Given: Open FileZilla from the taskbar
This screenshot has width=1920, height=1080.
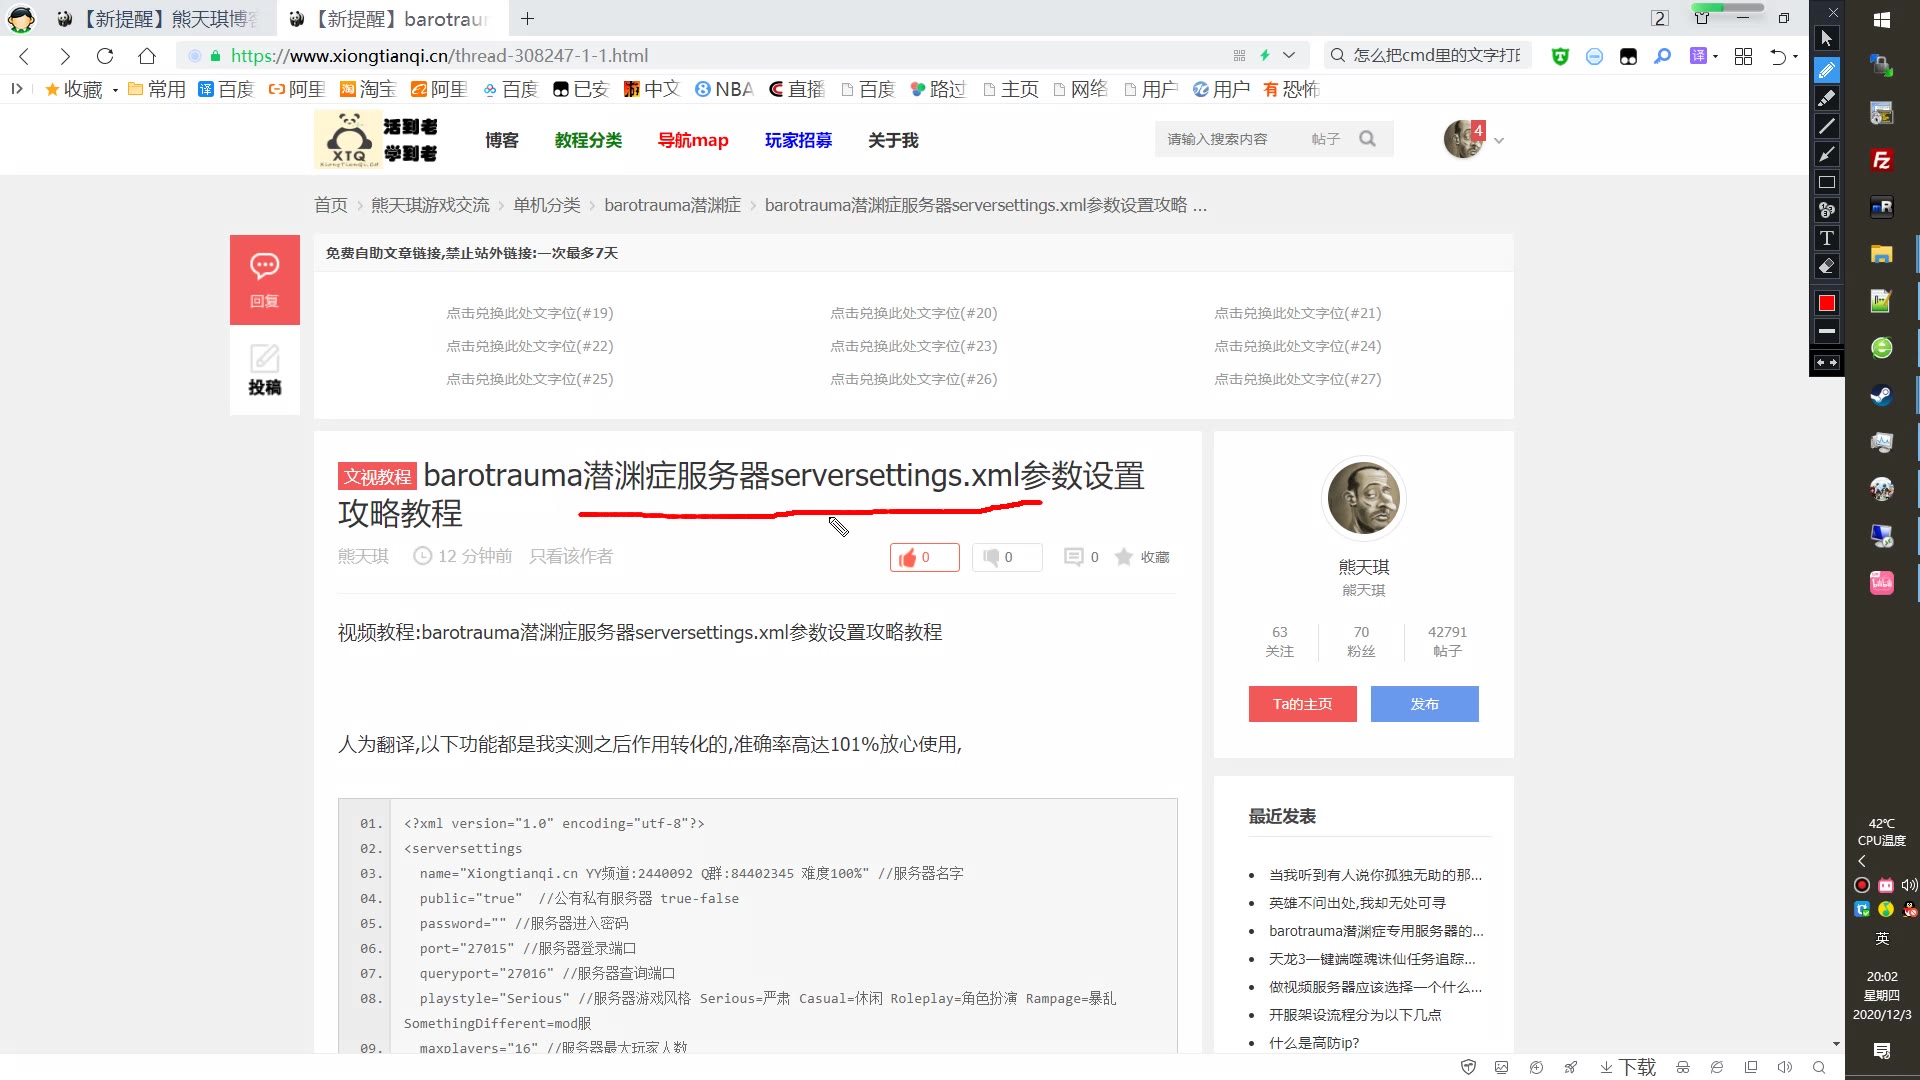Looking at the screenshot, I should pos(1881,160).
